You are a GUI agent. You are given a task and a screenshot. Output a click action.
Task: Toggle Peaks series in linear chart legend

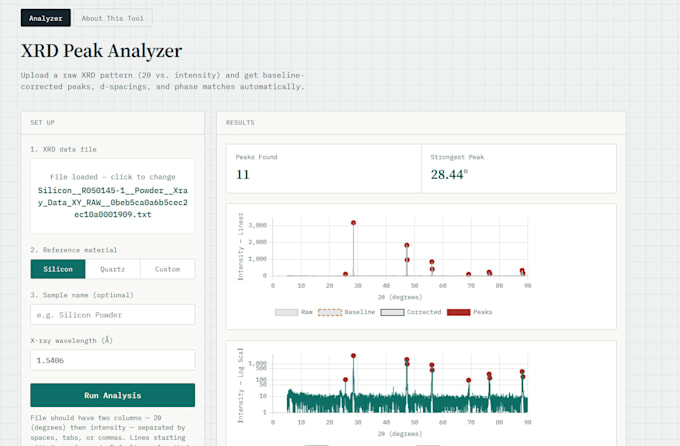click(x=470, y=312)
